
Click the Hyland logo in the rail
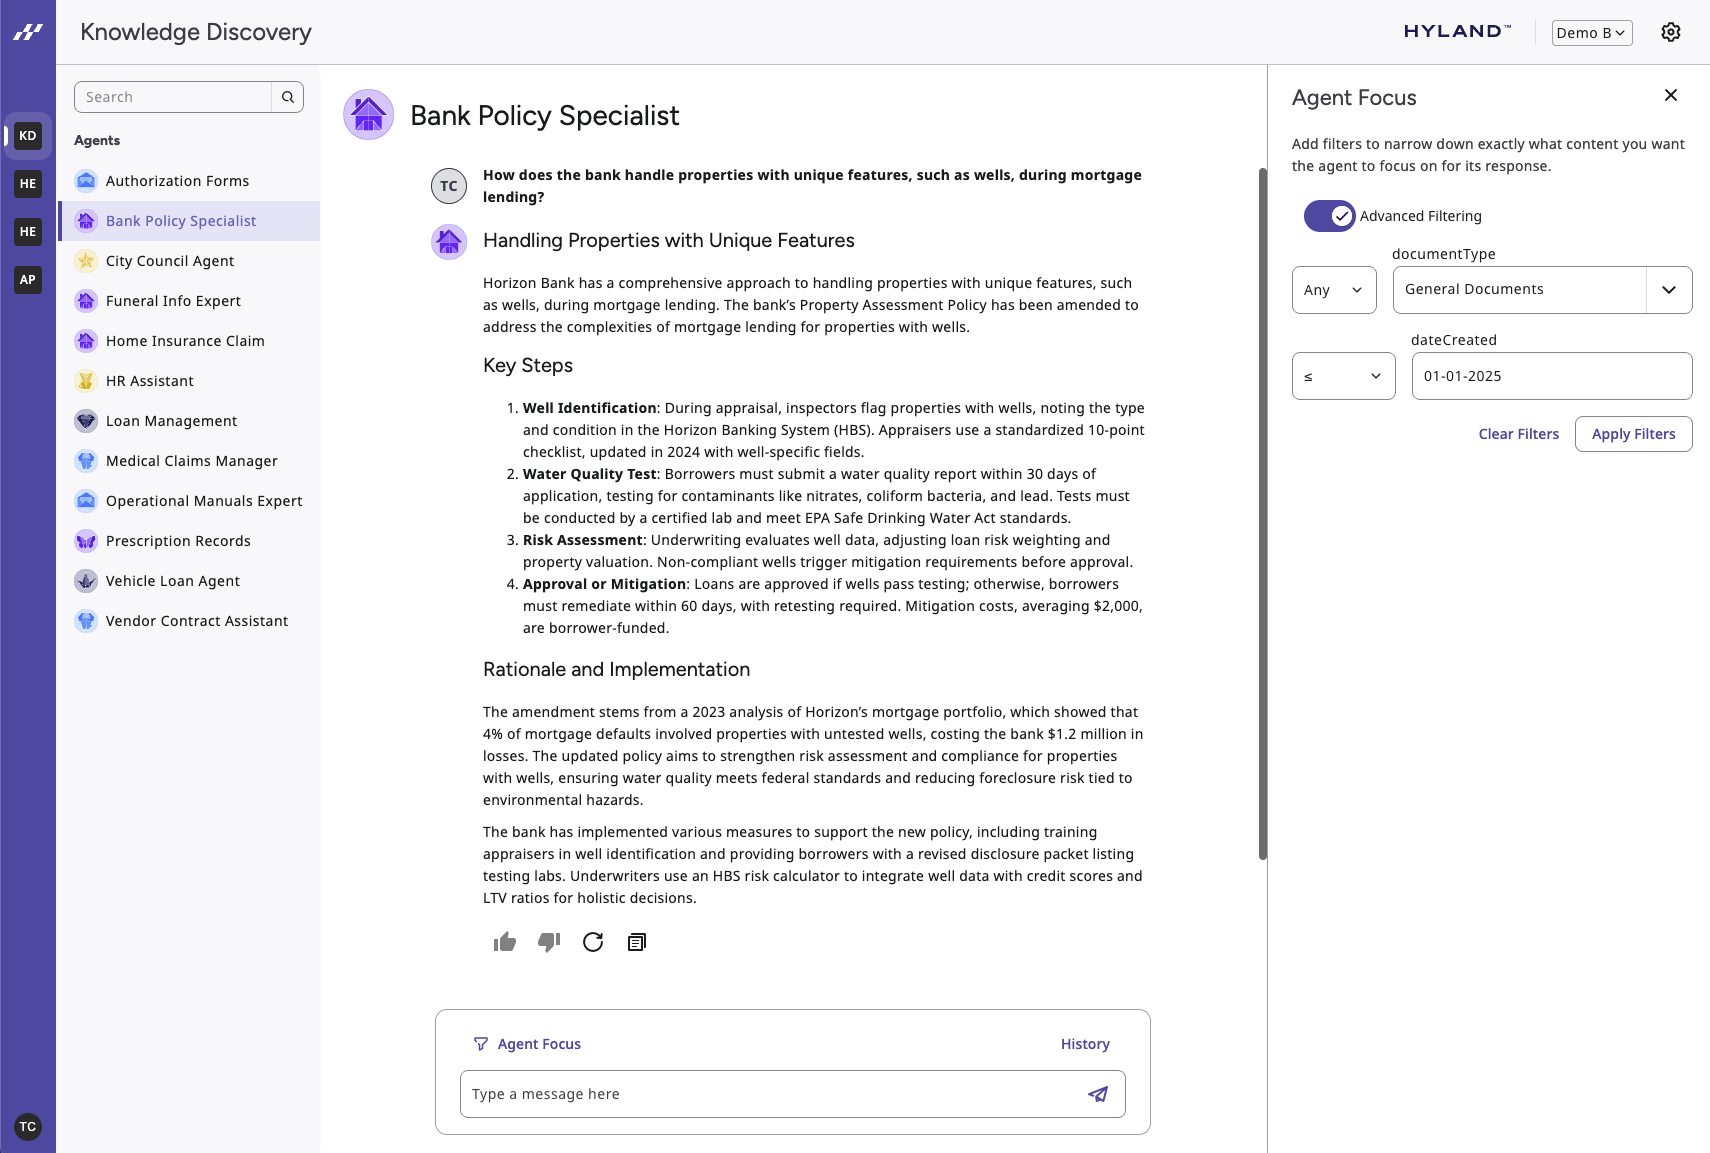(28, 32)
